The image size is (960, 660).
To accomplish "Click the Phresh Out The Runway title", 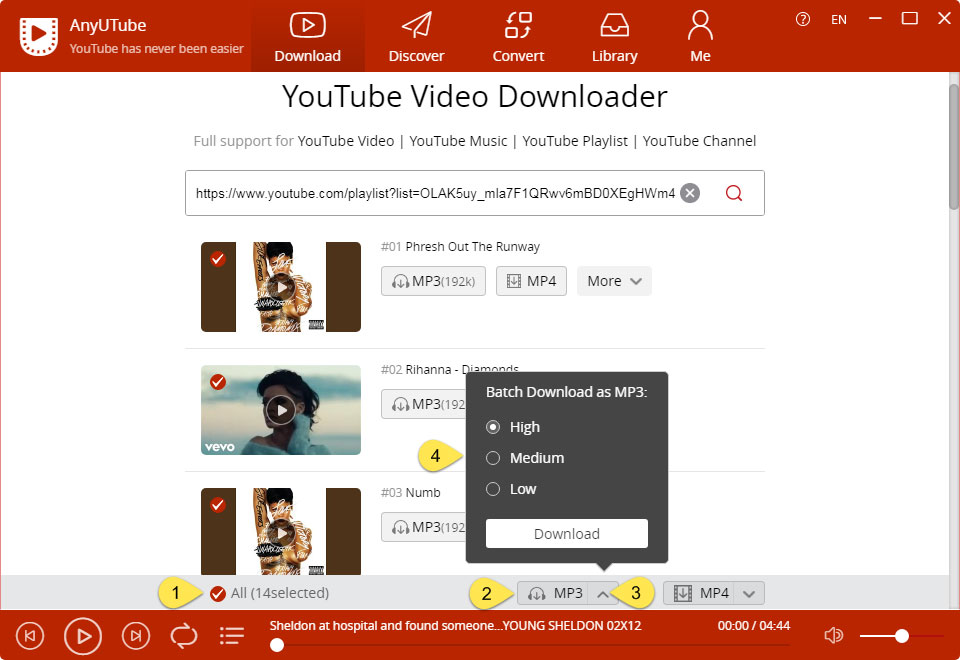I will pyautogui.click(x=473, y=247).
